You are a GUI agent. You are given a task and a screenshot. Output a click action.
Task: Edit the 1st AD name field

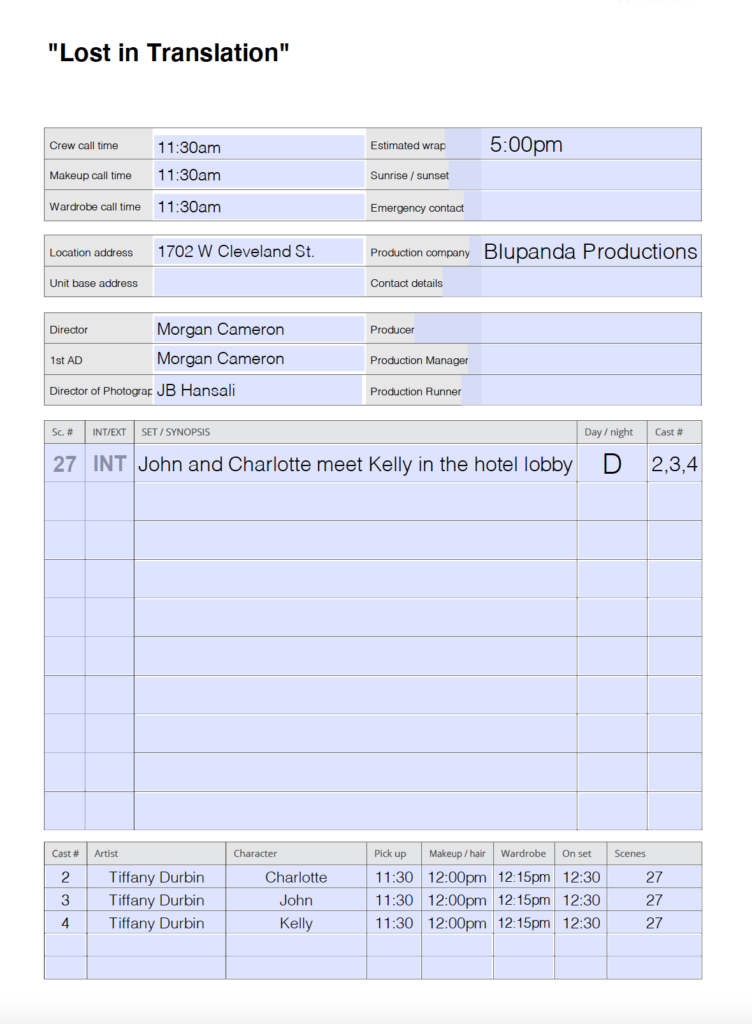point(258,359)
